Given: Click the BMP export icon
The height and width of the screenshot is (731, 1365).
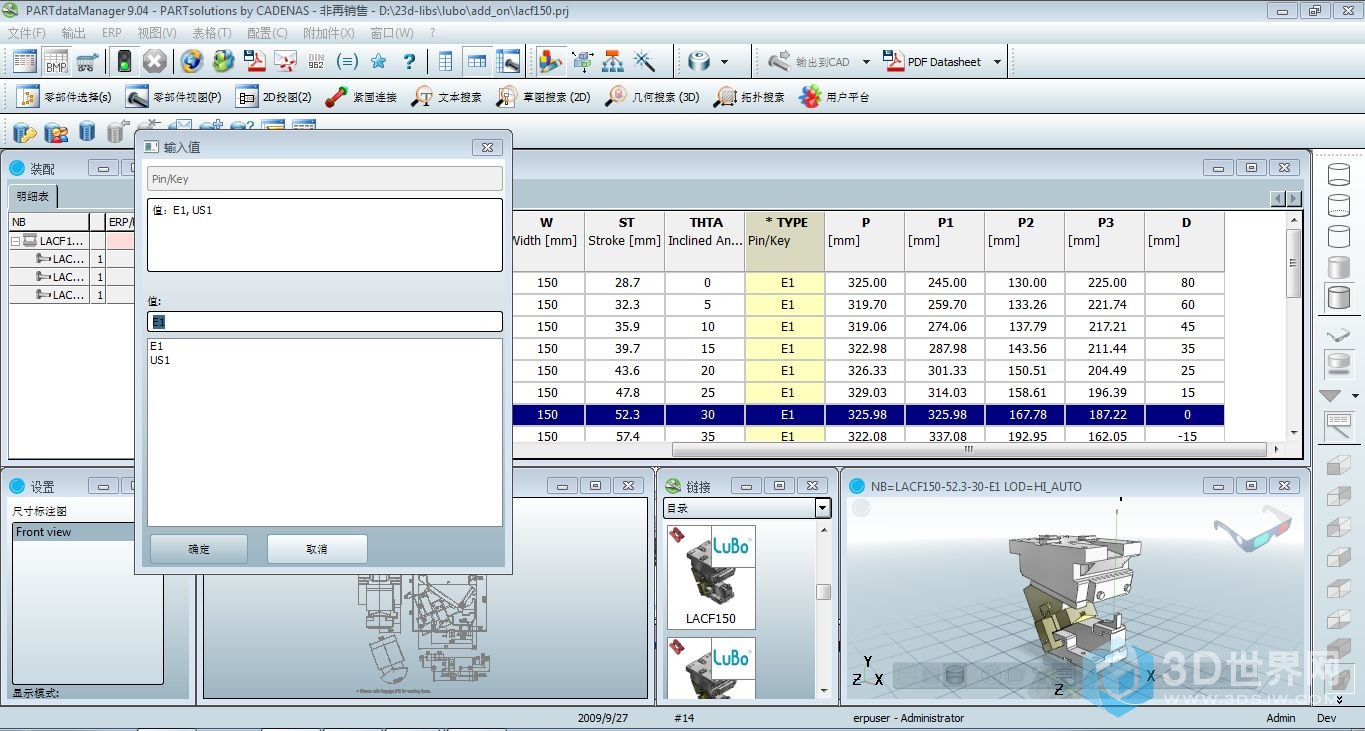Looking at the screenshot, I should (56, 61).
